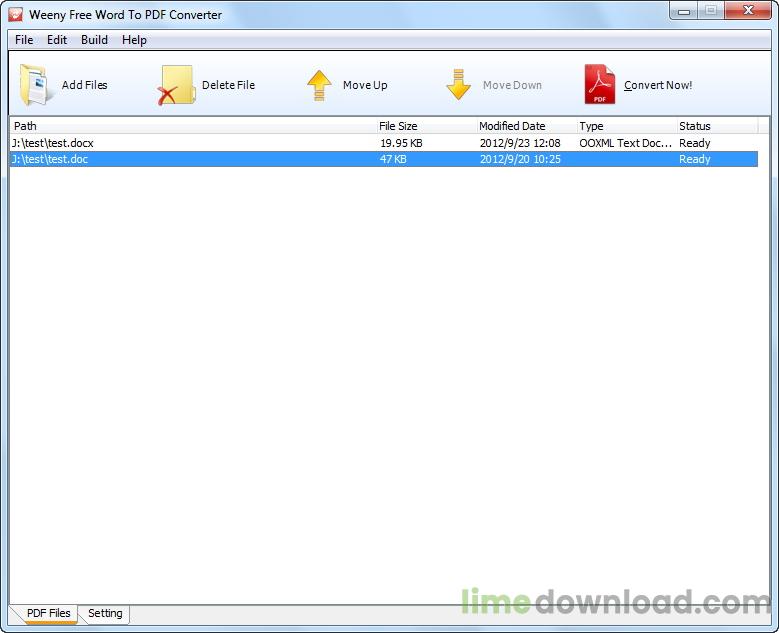Select the J:\test\test.docx row
The height and width of the screenshot is (633, 779).
click(x=384, y=143)
